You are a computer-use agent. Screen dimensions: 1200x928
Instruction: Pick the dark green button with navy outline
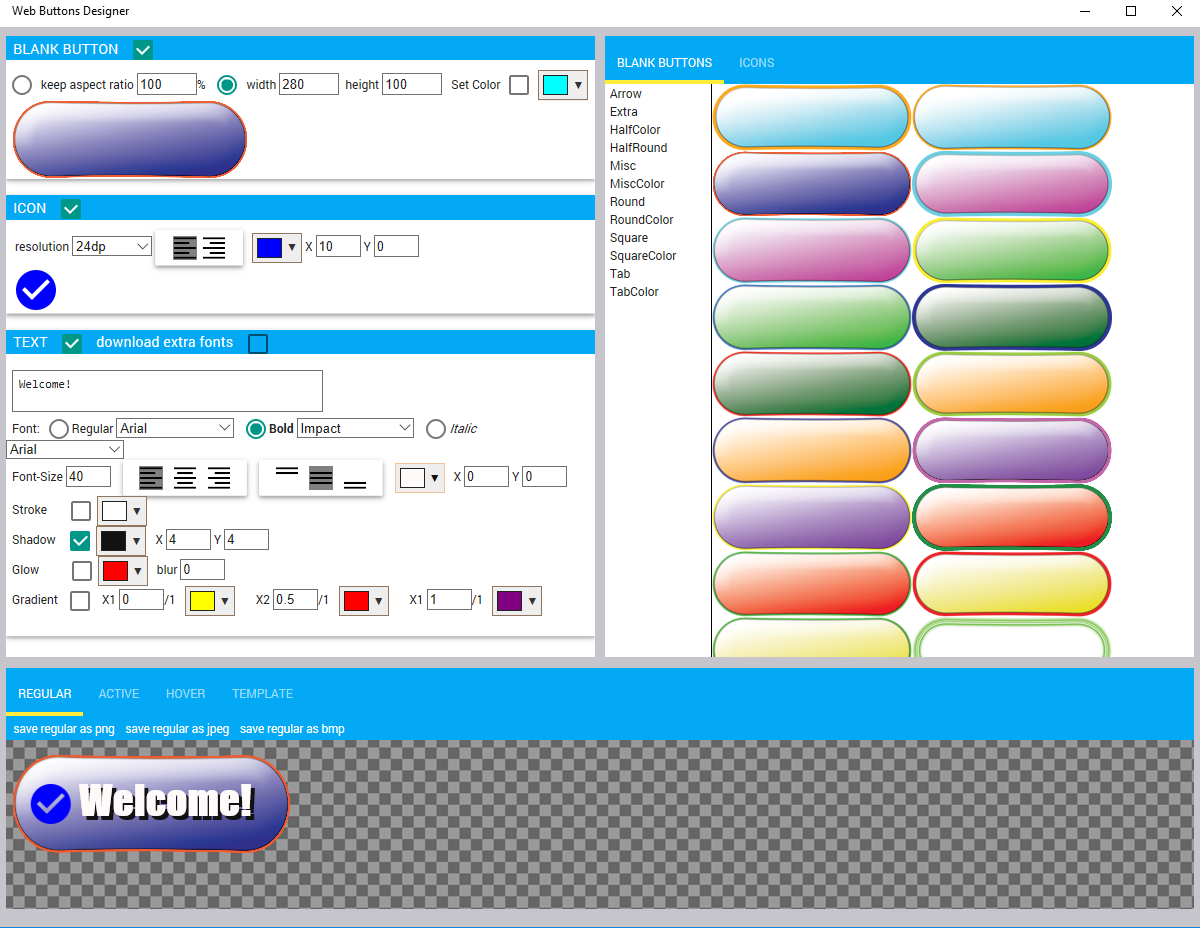point(1012,317)
